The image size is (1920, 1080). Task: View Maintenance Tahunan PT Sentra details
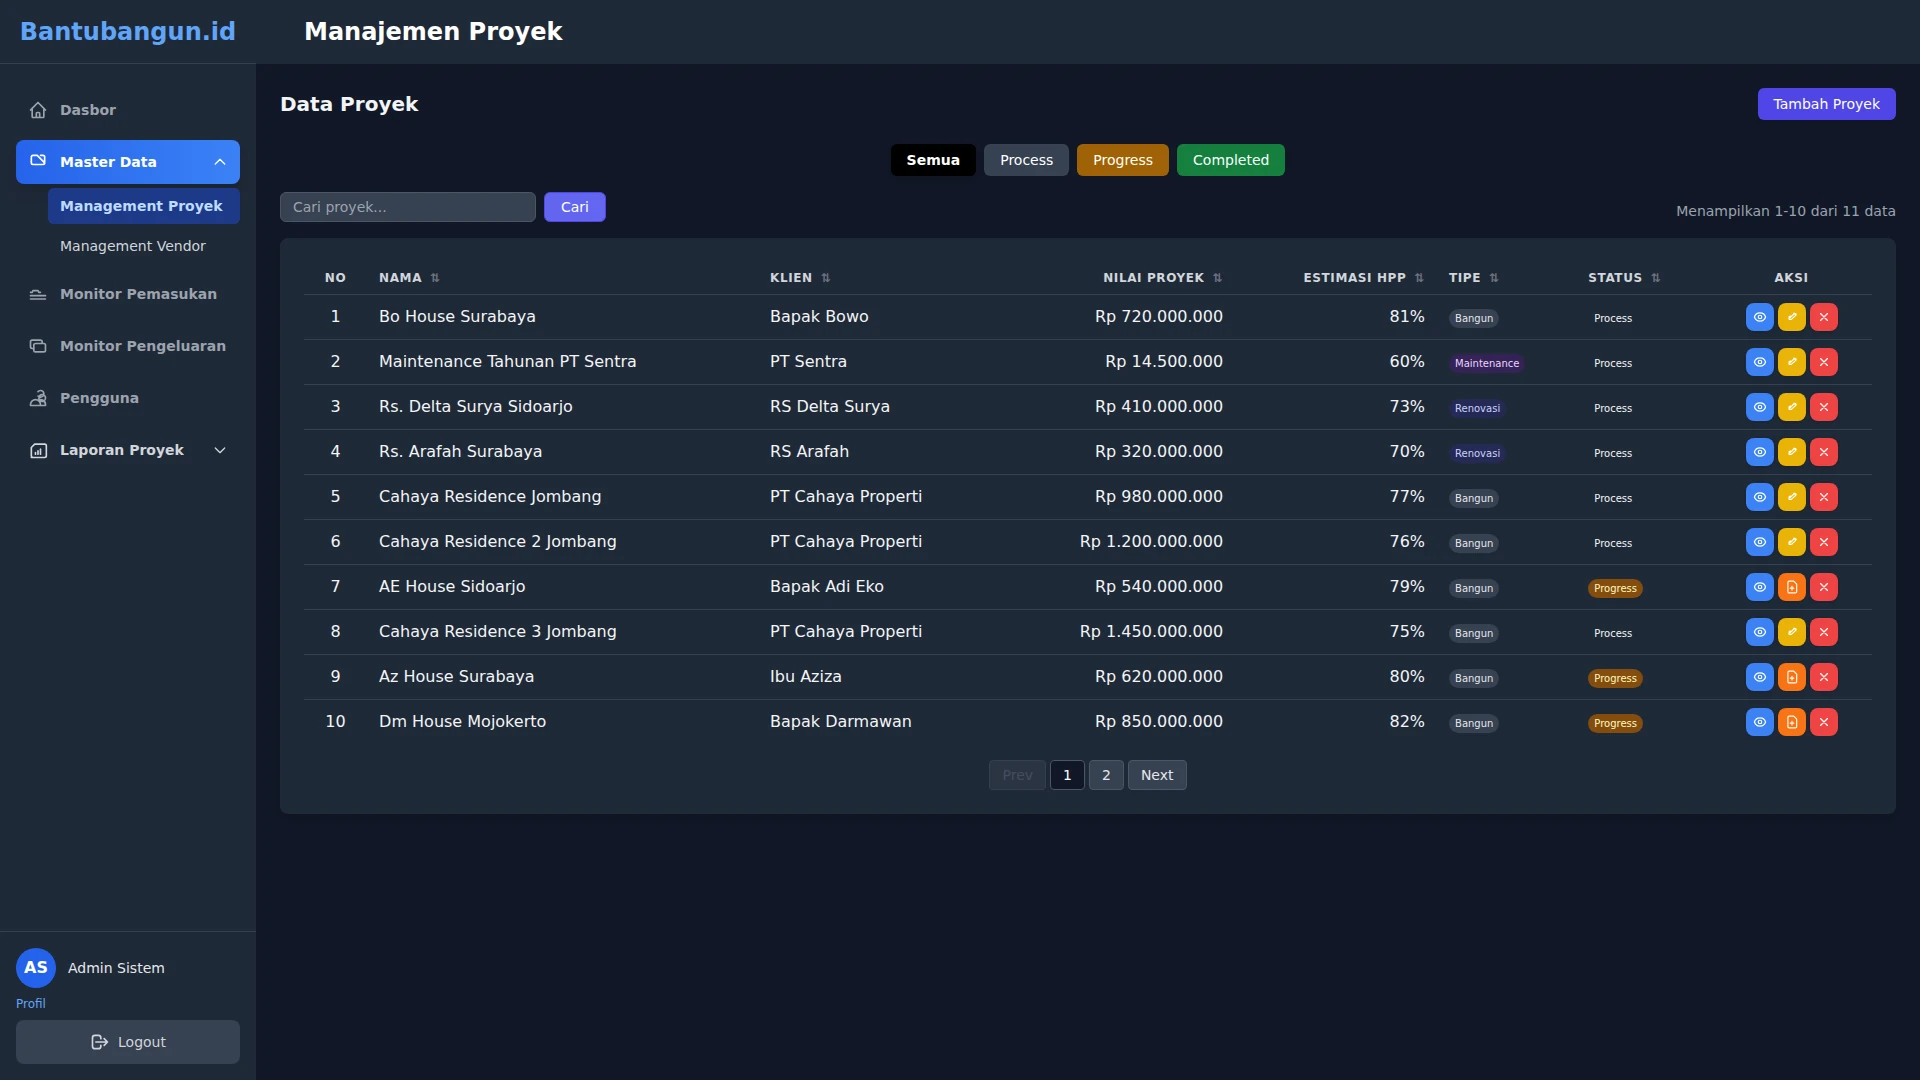(1759, 362)
